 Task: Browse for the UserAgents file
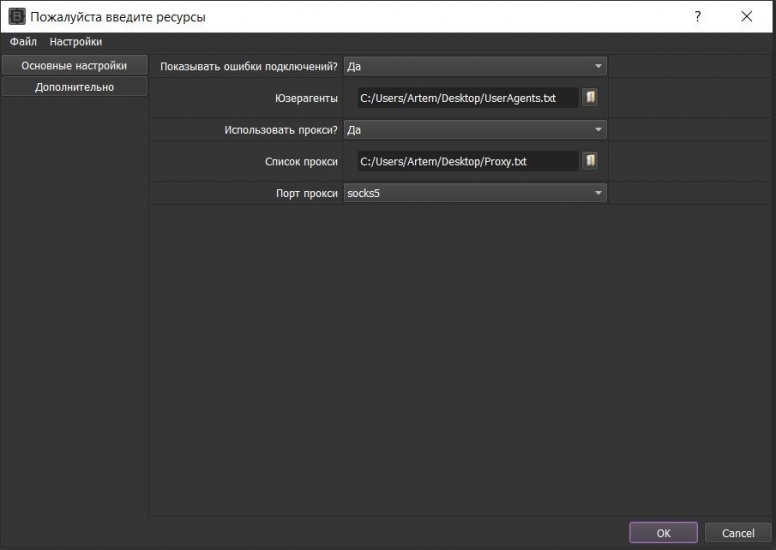point(590,98)
